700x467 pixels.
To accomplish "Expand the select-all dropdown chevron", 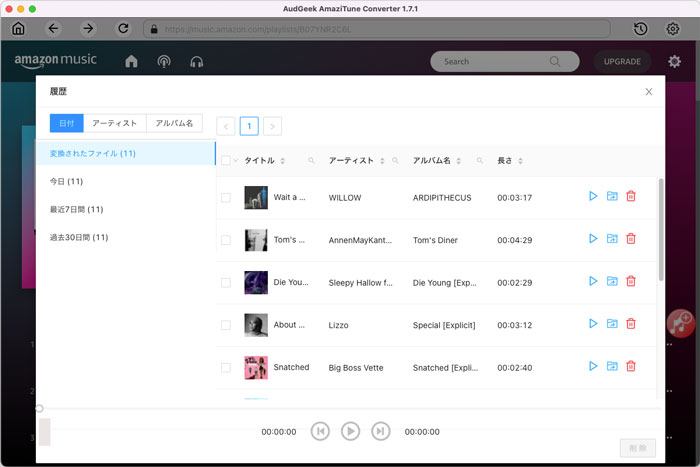I will [236, 161].
